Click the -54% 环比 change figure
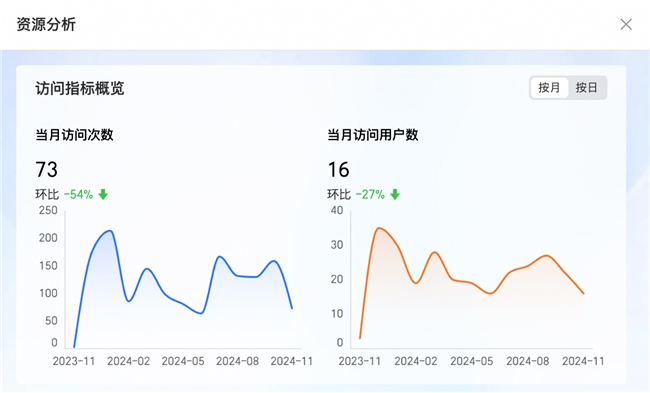 click(78, 194)
